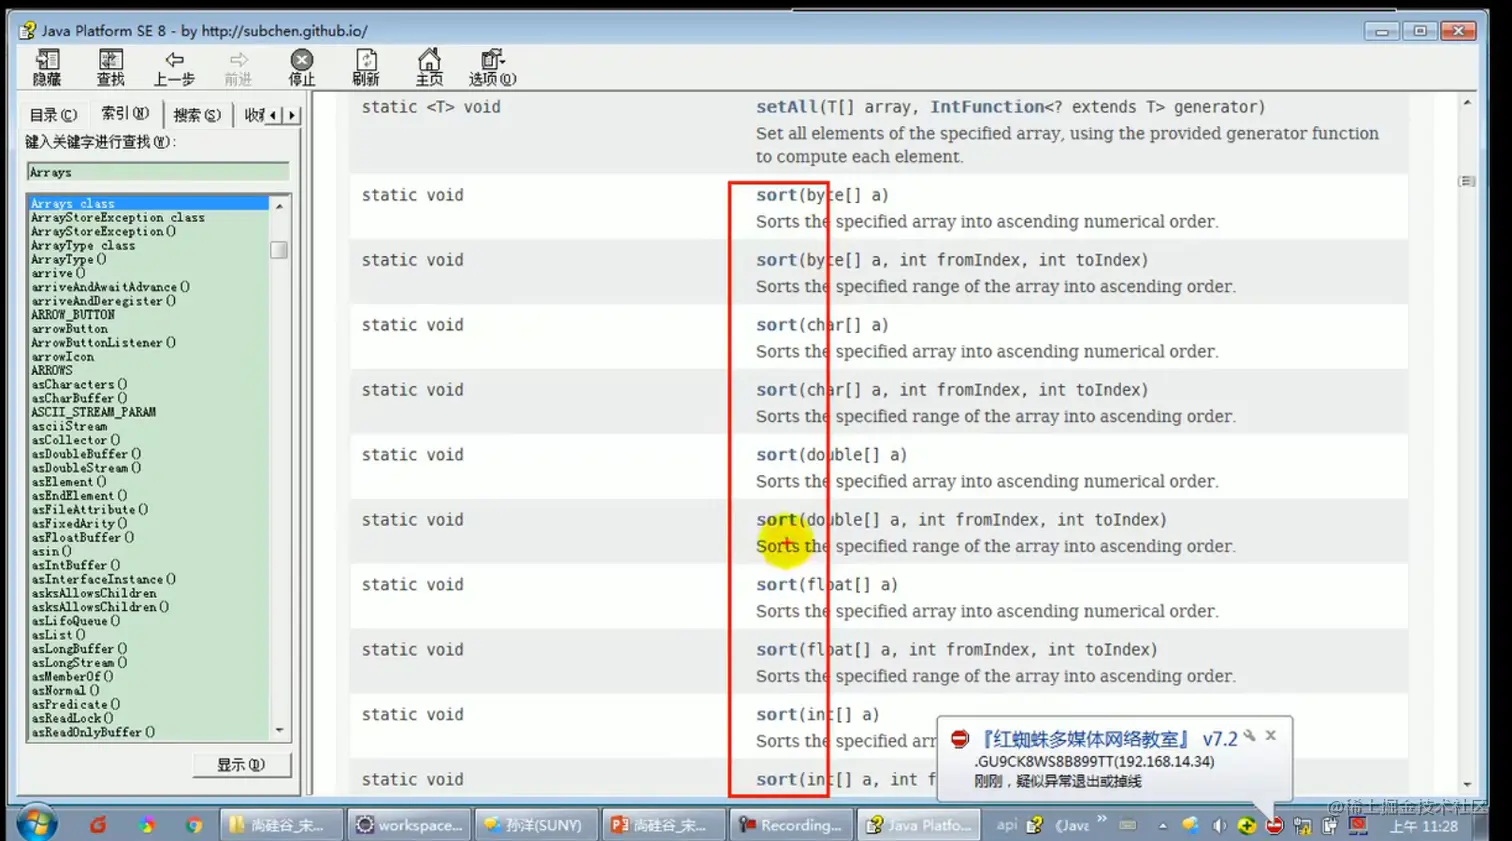This screenshot has width=1512, height=841.
Task: Open the setAll(T[] array, IntFunction) method link
Action: [787, 107]
